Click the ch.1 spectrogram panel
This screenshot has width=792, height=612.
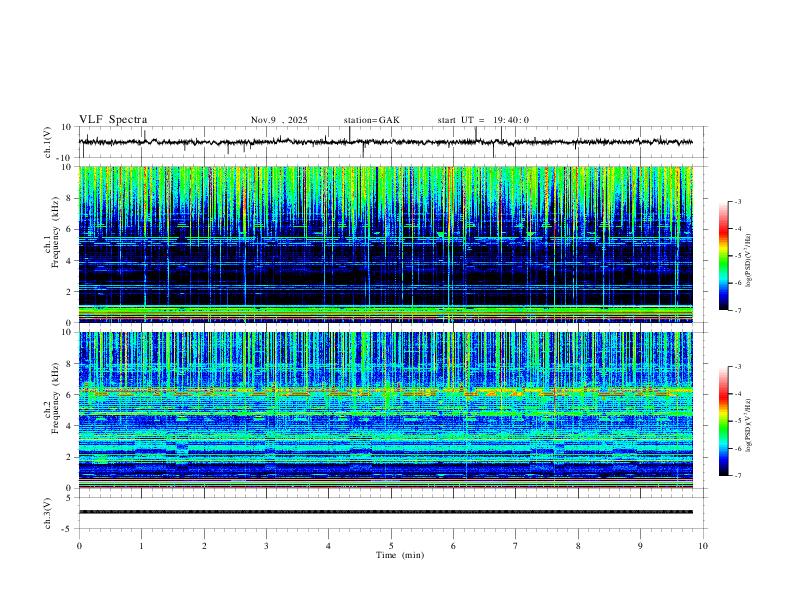click(386, 244)
